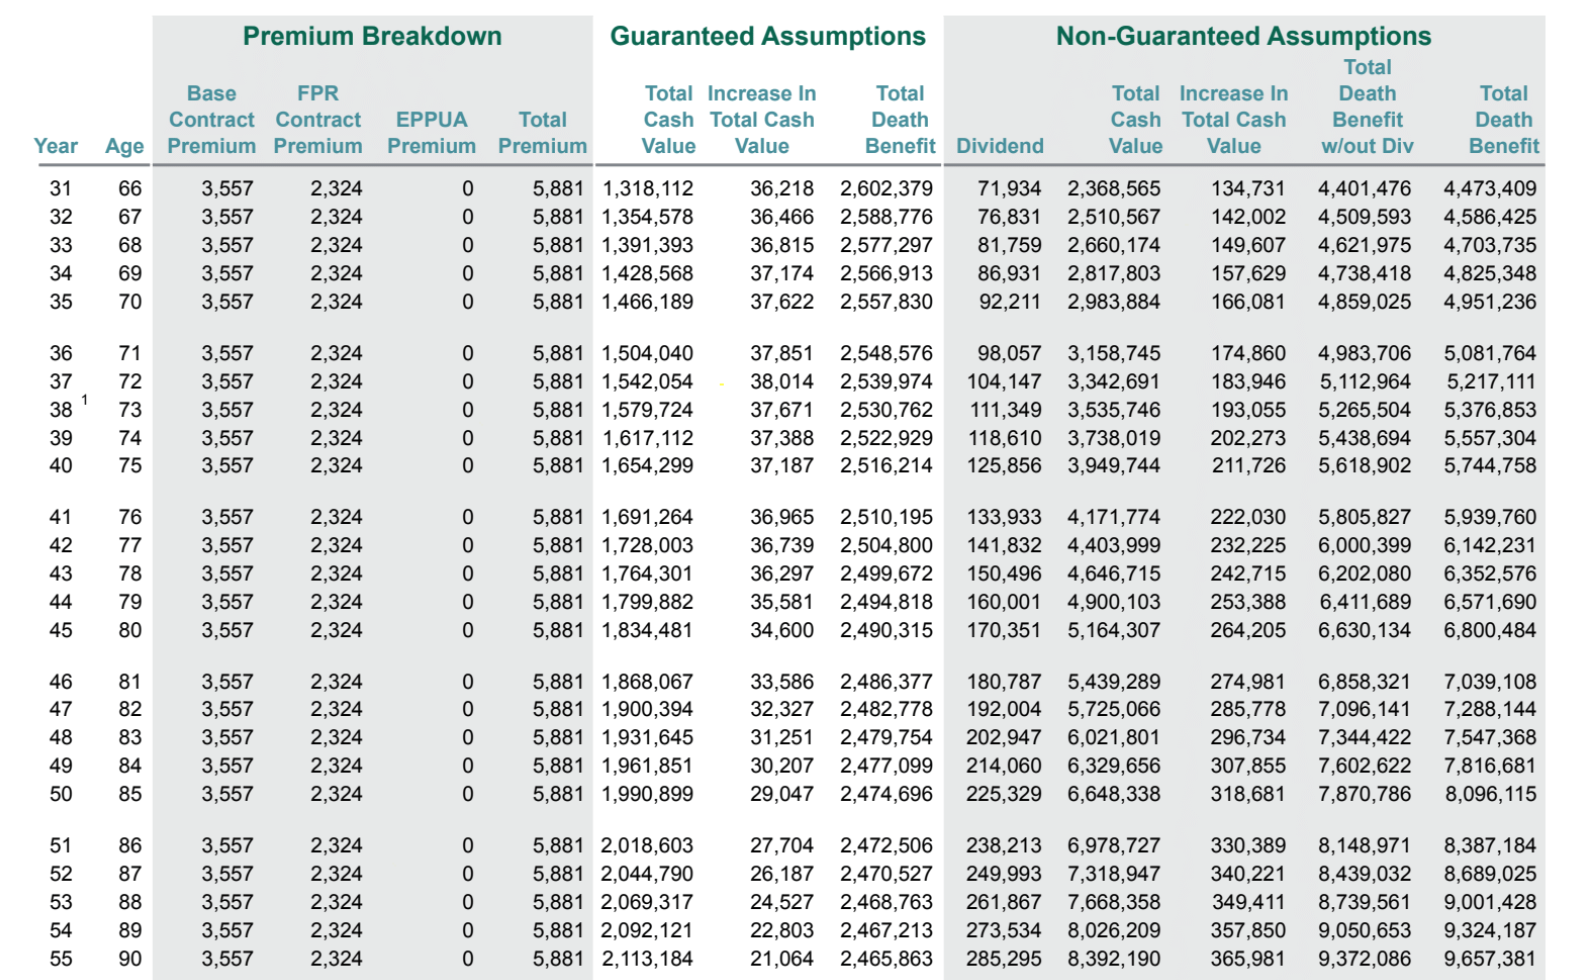Click cash value 5,164,307 in year 45
Screen dimensions: 1578x980
click(x=1114, y=631)
